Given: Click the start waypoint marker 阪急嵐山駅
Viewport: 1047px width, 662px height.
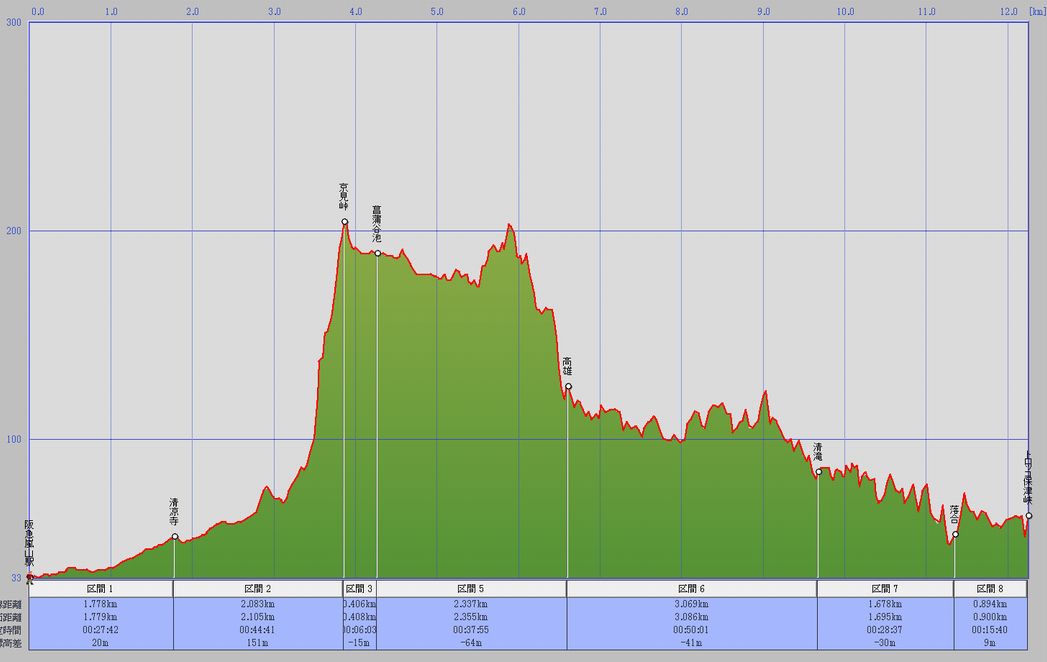Looking at the screenshot, I should [30, 576].
